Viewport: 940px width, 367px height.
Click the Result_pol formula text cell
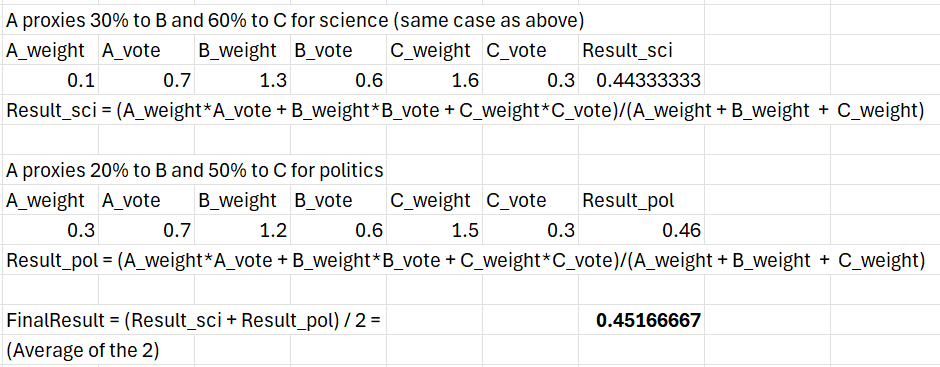click(465, 260)
